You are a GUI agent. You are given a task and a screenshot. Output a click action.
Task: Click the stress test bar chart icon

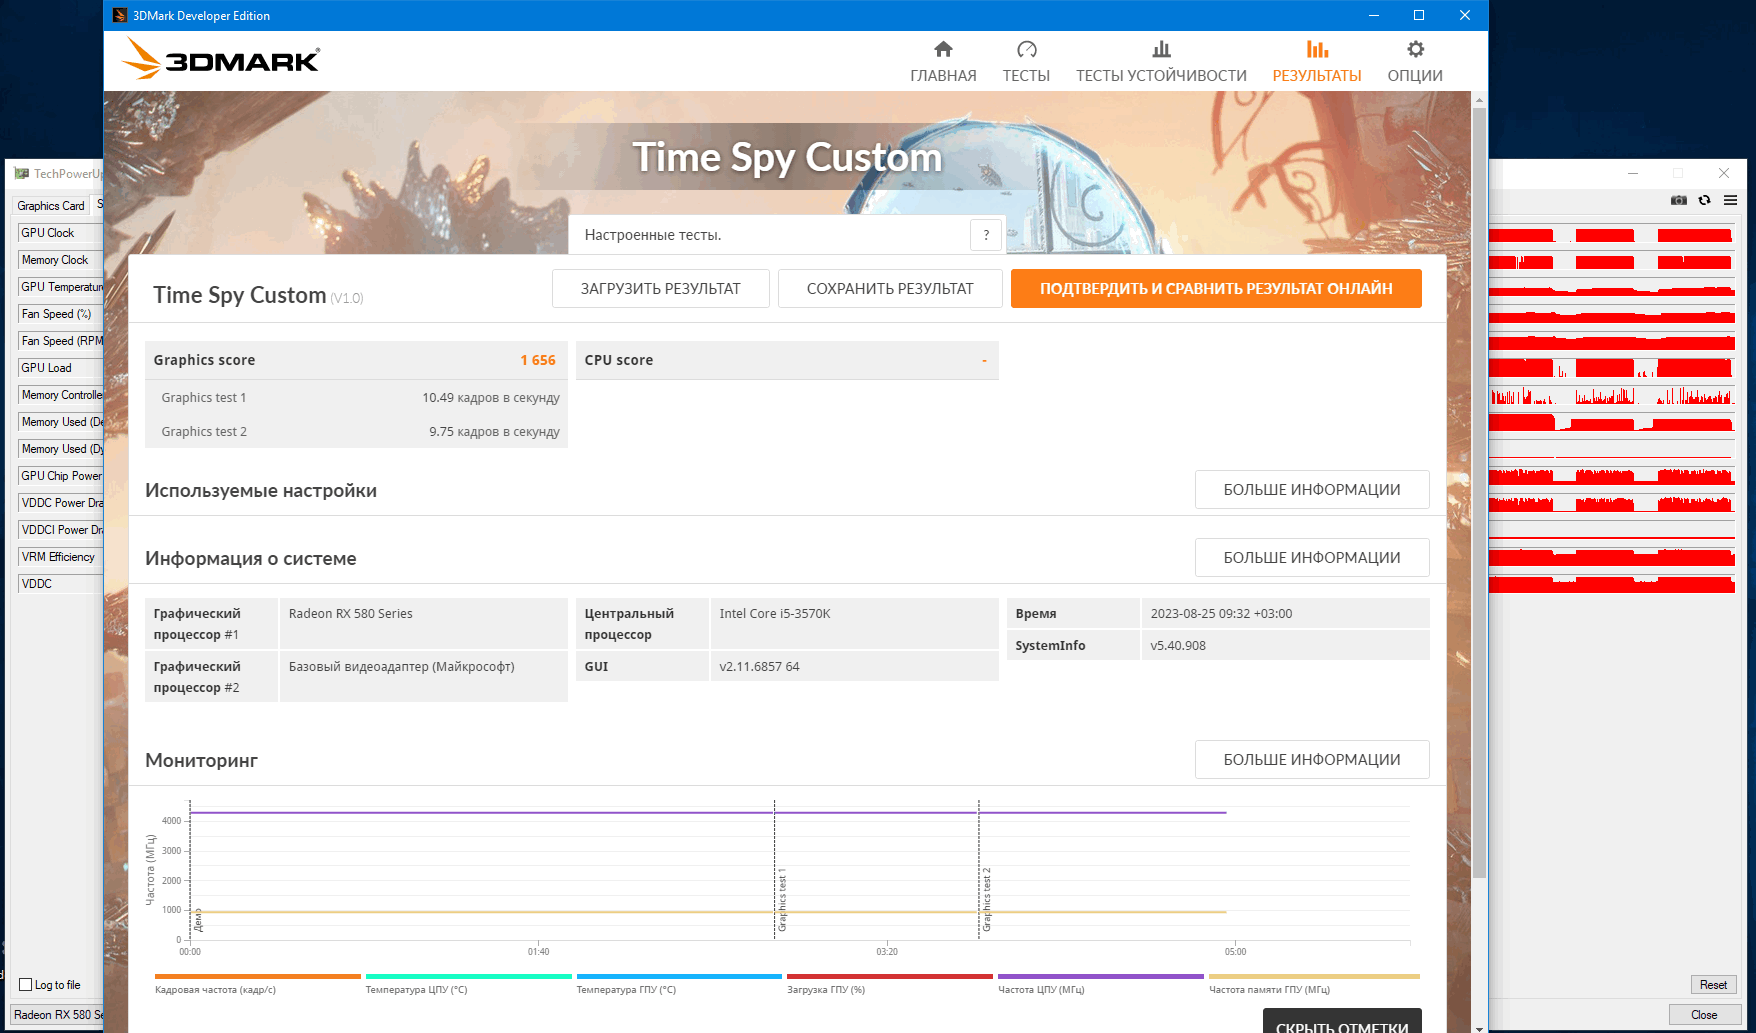[1161, 49]
